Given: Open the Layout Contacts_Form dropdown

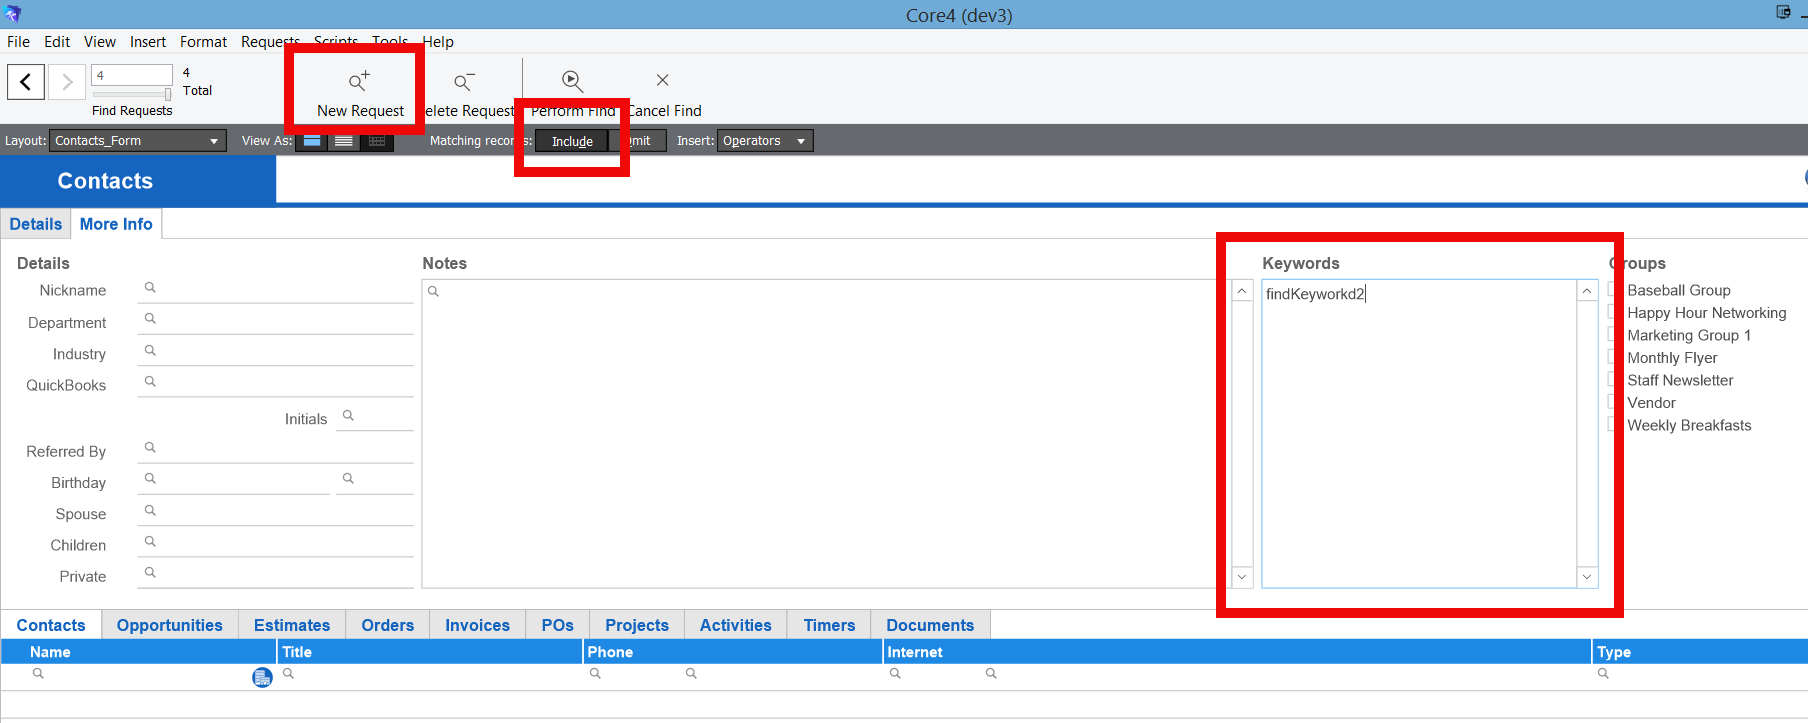Looking at the screenshot, I should pos(138,141).
